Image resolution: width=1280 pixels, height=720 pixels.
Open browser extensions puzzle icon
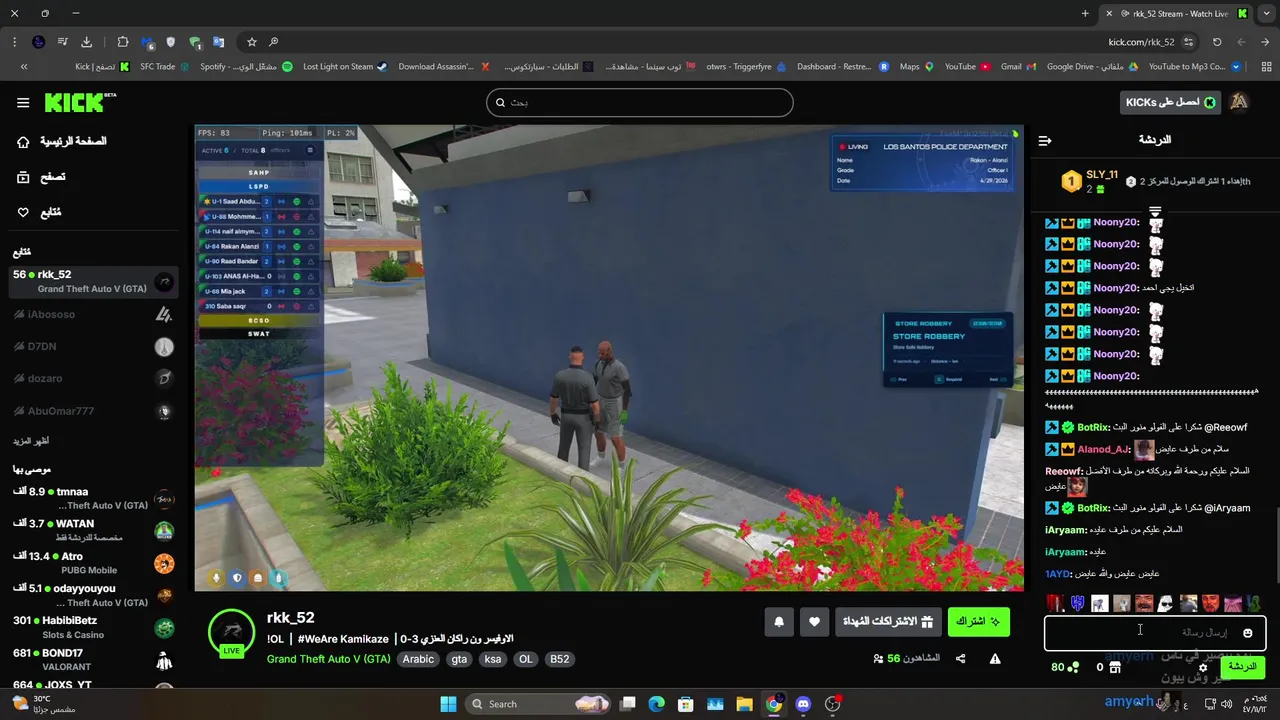tap(122, 42)
